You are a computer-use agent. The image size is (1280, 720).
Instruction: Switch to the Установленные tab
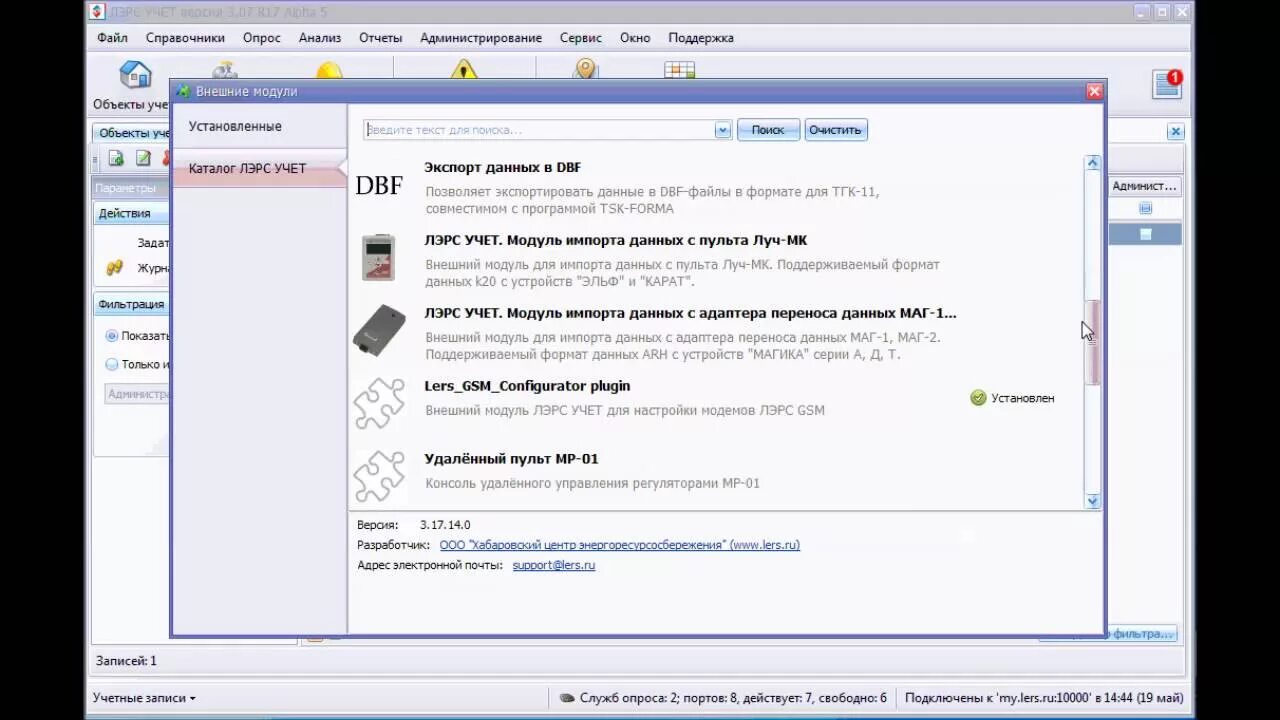coord(259,127)
